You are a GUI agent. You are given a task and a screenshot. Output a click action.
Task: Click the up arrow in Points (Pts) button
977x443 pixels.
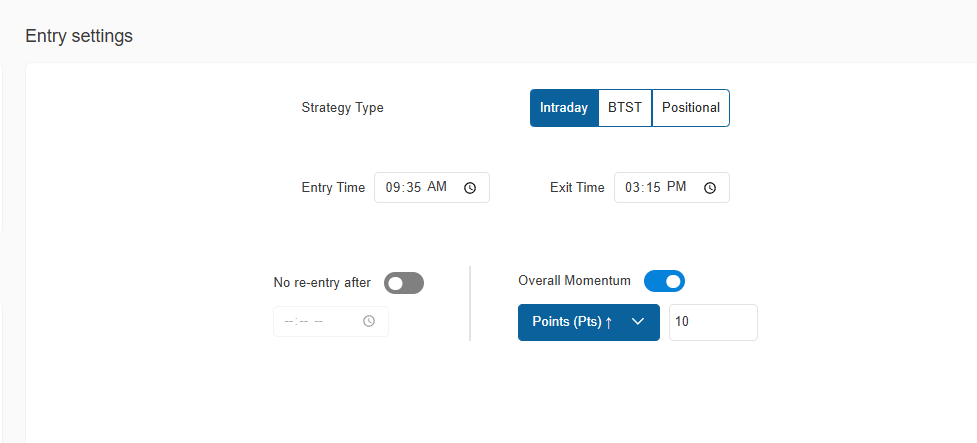coord(608,322)
